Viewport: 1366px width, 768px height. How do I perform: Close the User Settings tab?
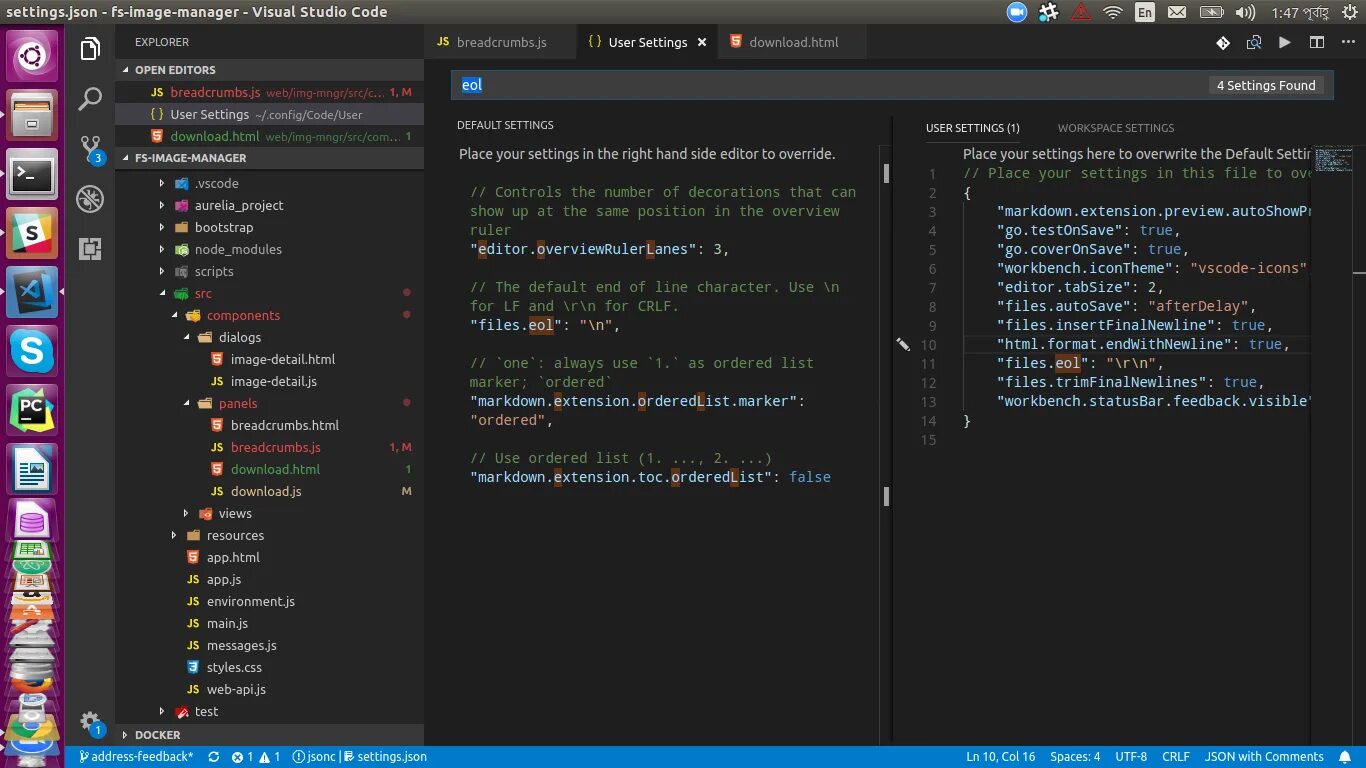[x=702, y=42]
